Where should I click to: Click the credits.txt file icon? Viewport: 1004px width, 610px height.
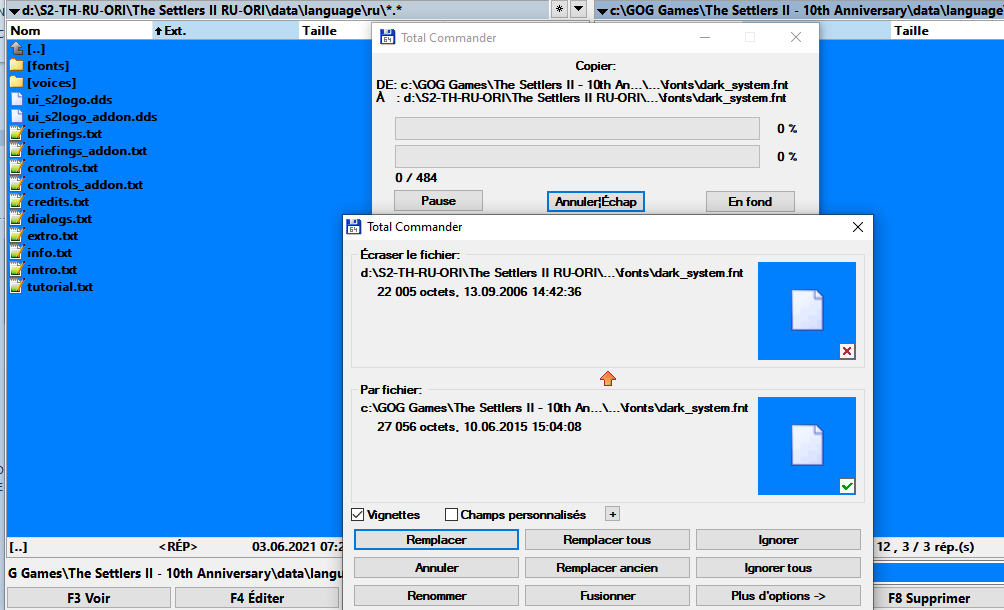(x=17, y=201)
